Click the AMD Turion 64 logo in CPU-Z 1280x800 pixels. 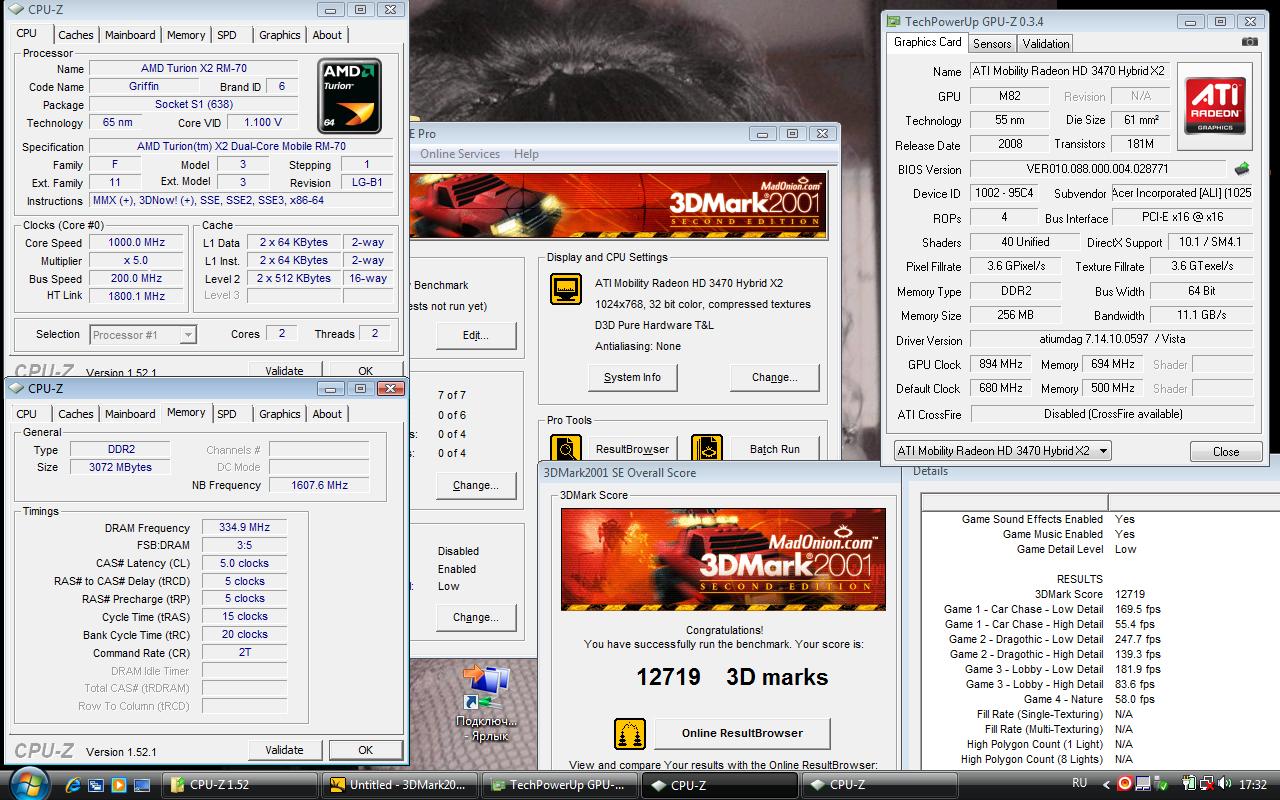click(x=349, y=96)
